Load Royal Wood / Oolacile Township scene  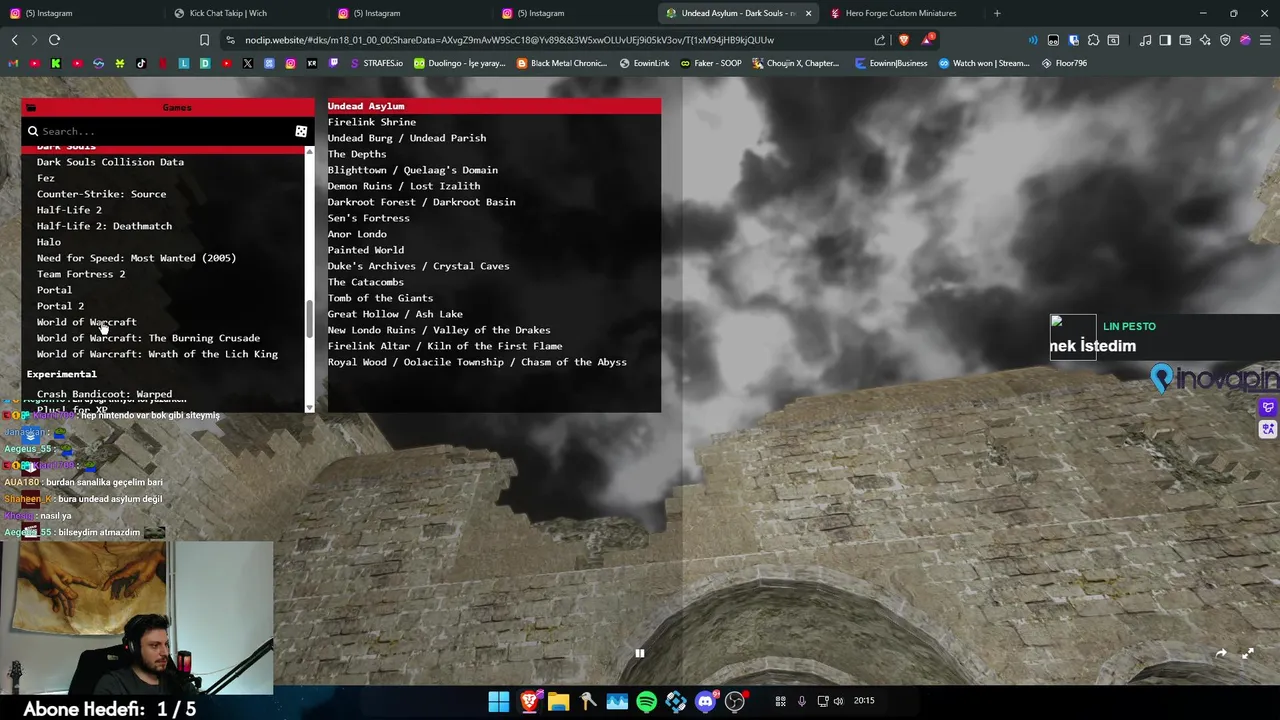477,362
